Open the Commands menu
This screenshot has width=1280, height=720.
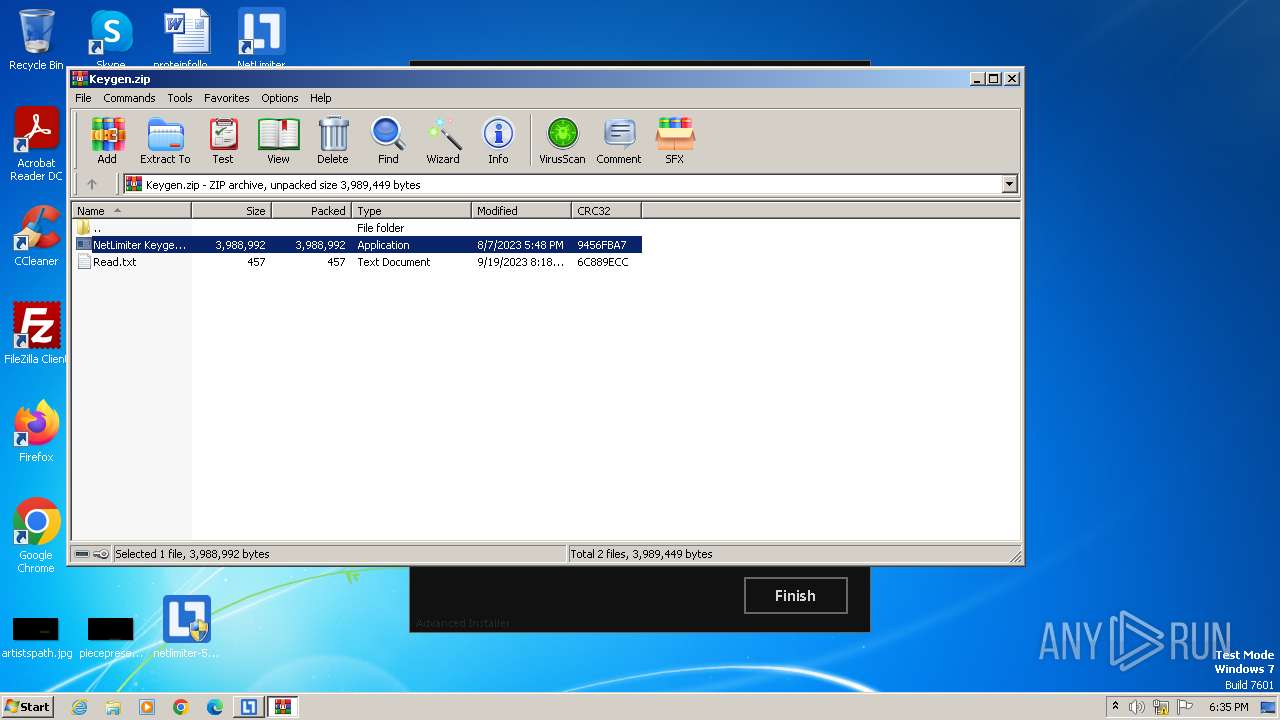pyautogui.click(x=129, y=98)
